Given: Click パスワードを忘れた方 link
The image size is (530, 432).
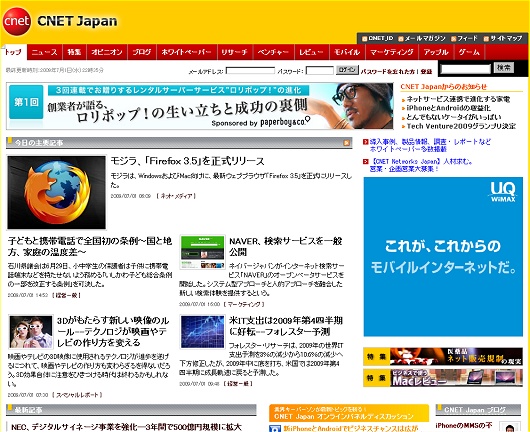Looking at the screenshot, I should pos(387,71).
